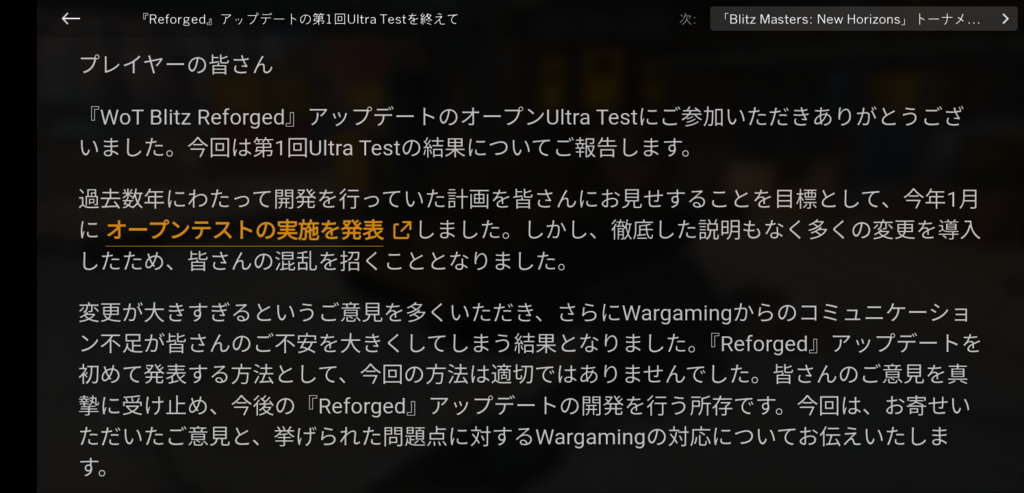Click the header title 『Reforged』アップデートの第1回Ultra Test
1024x493 pixels.
300,19
